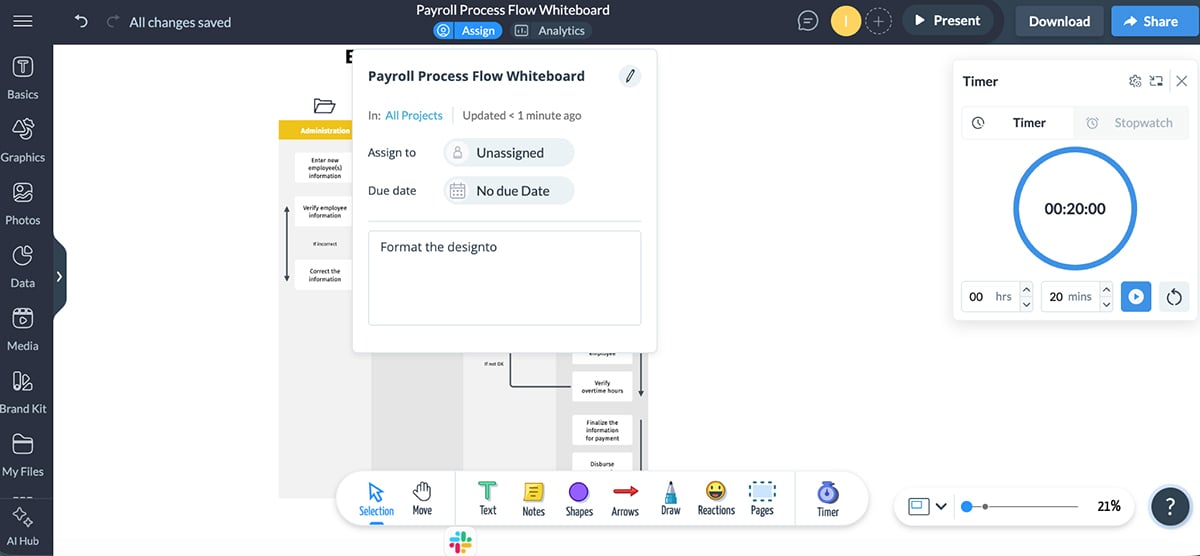Select the Notes sticky tool

533,498
